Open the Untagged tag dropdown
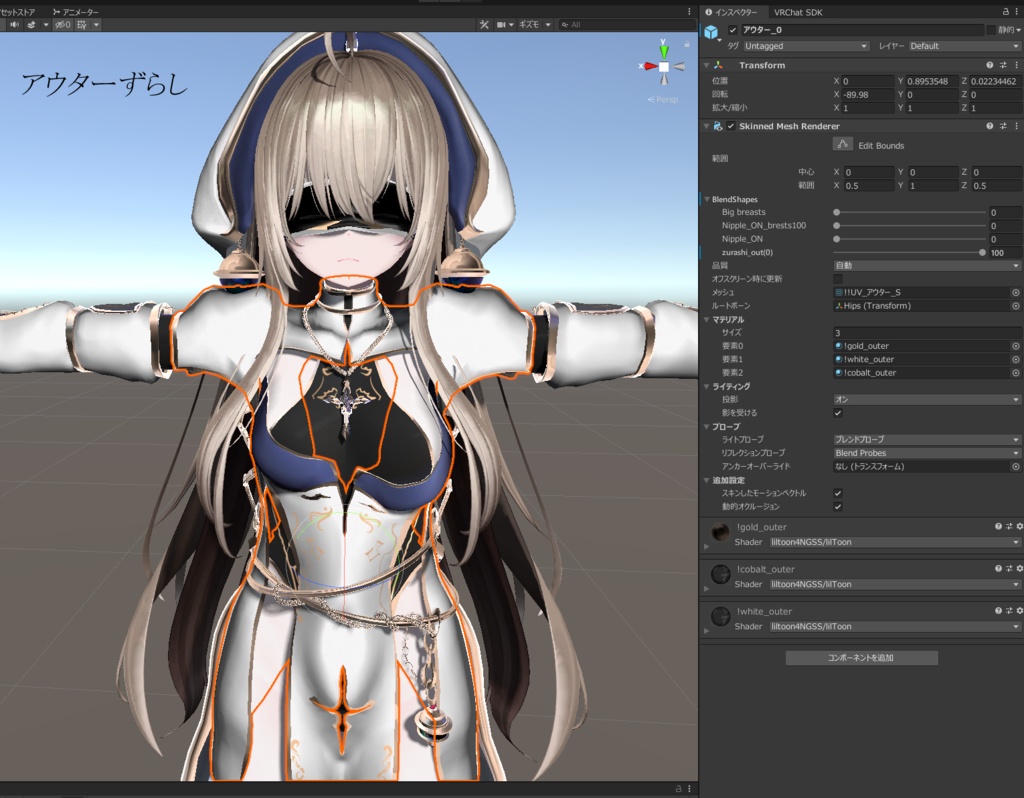 (806, 46)
